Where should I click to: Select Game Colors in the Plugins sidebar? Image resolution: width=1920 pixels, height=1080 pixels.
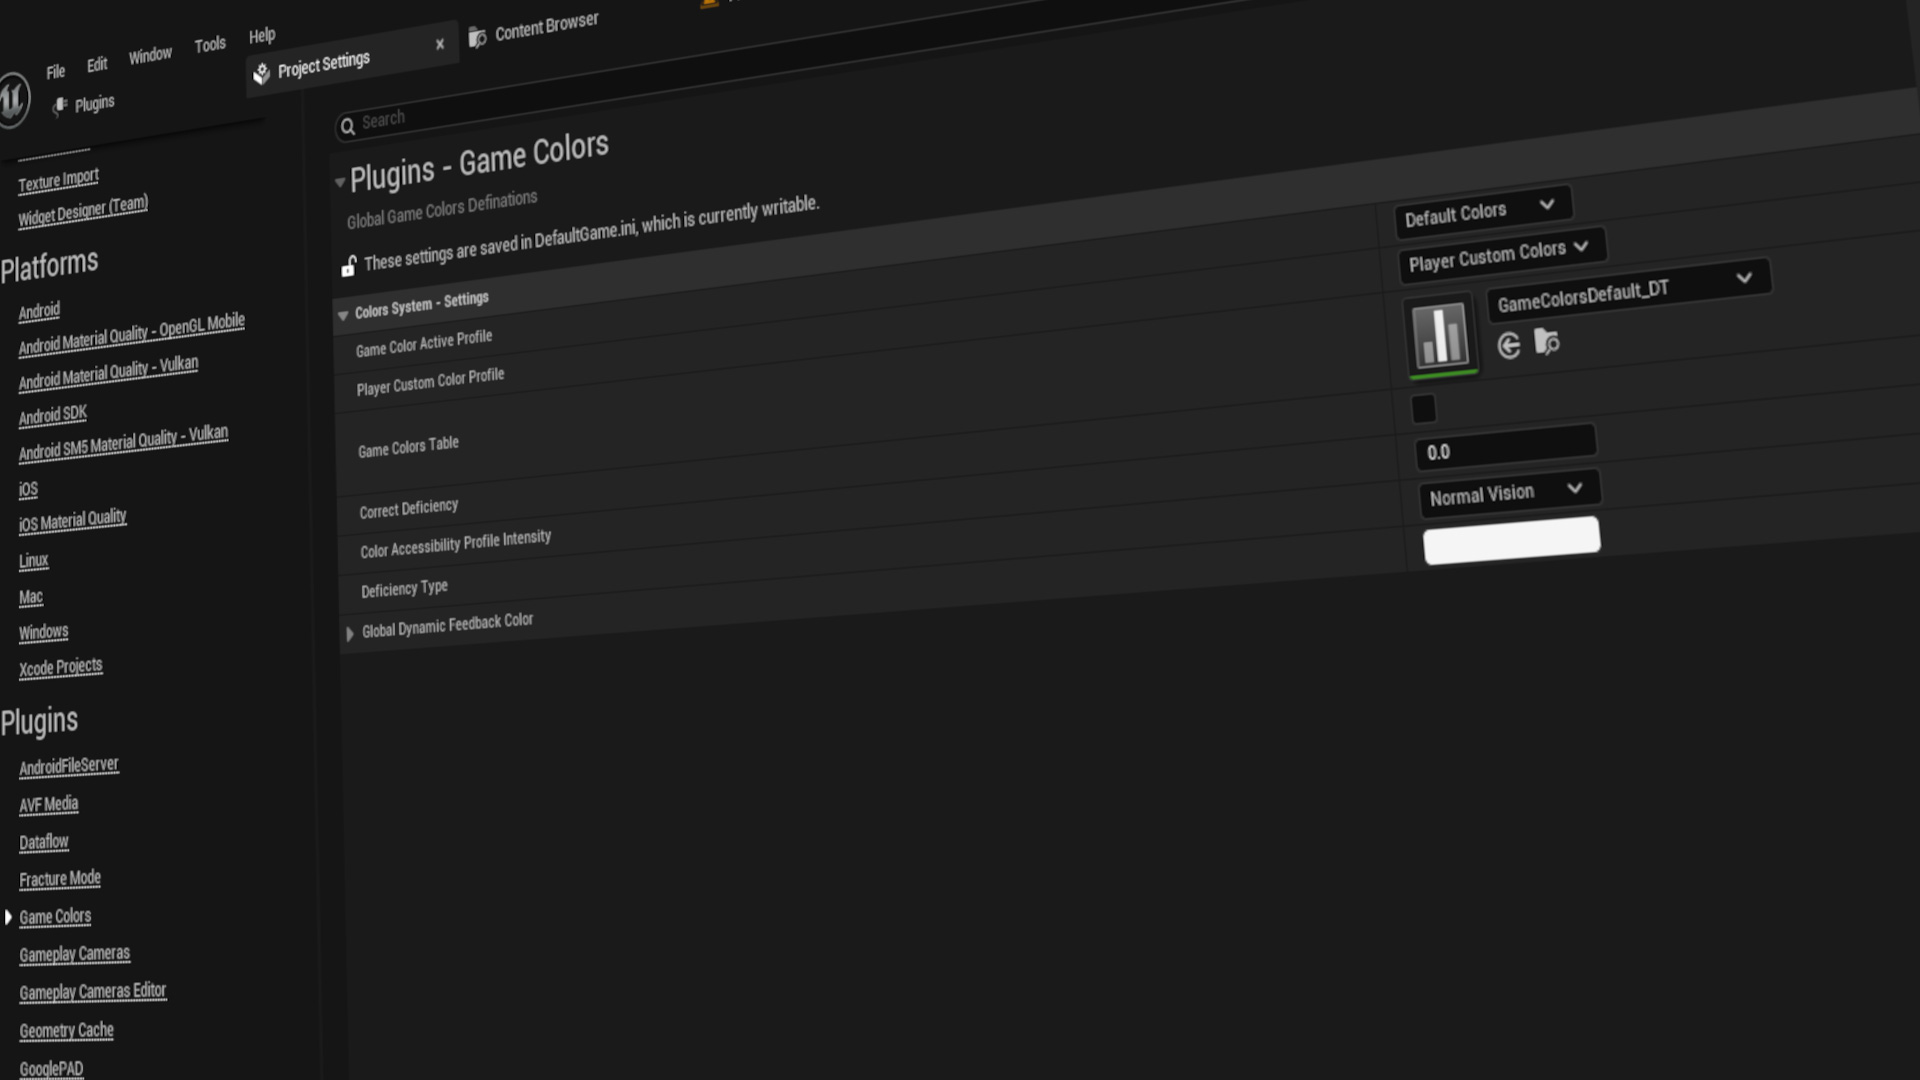[55, 916]
